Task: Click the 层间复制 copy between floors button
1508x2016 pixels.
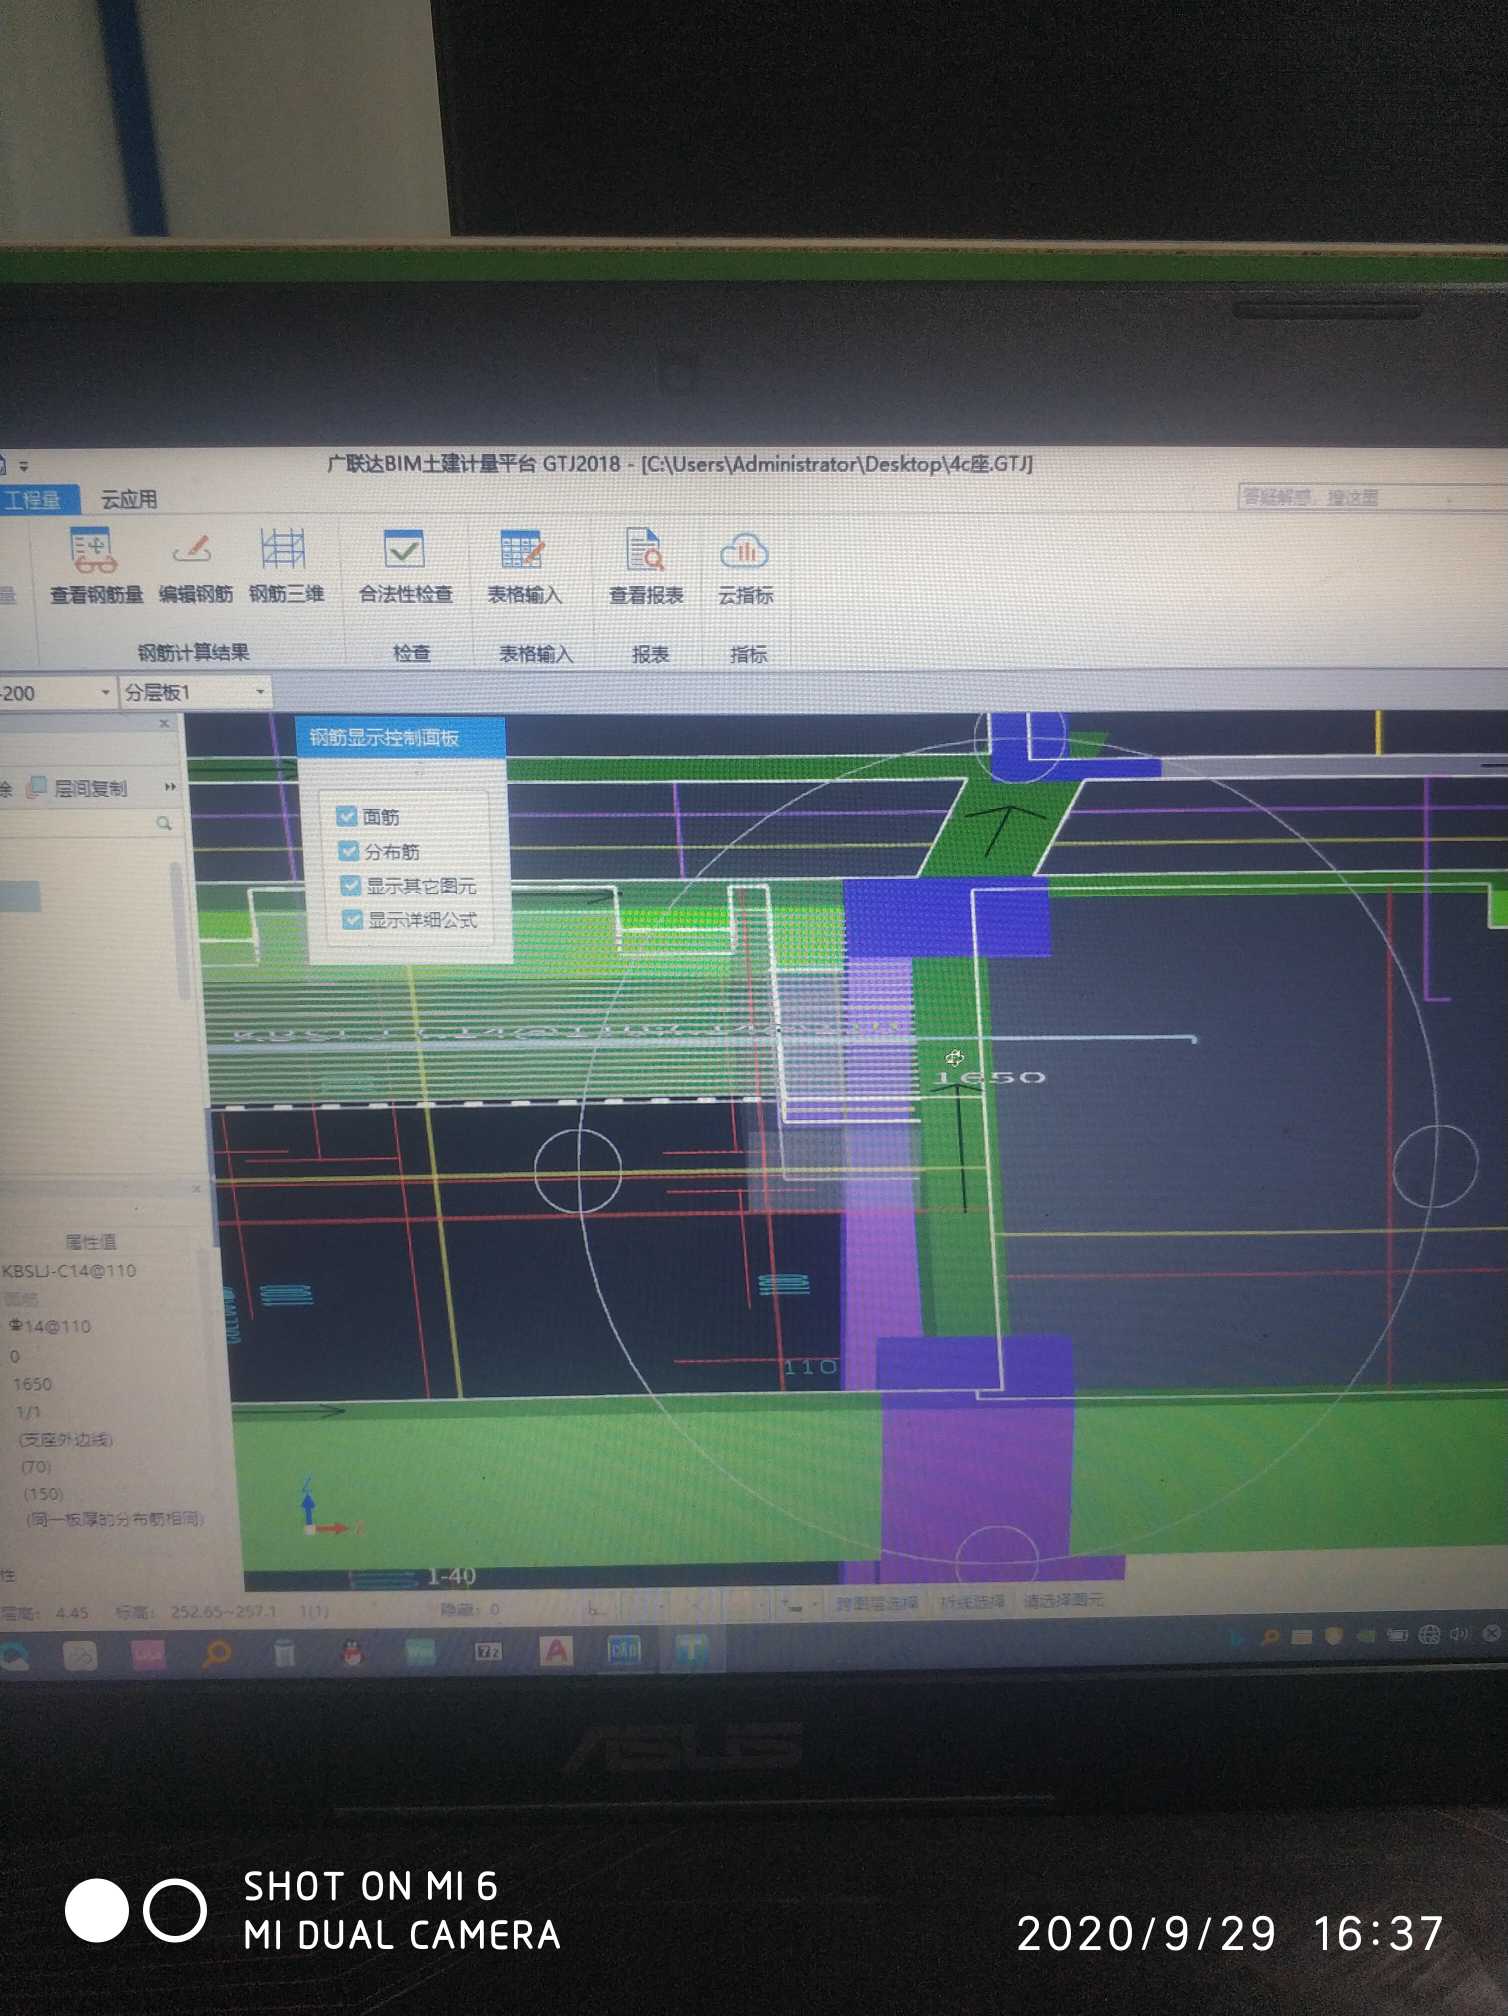Action: [78, 788]
